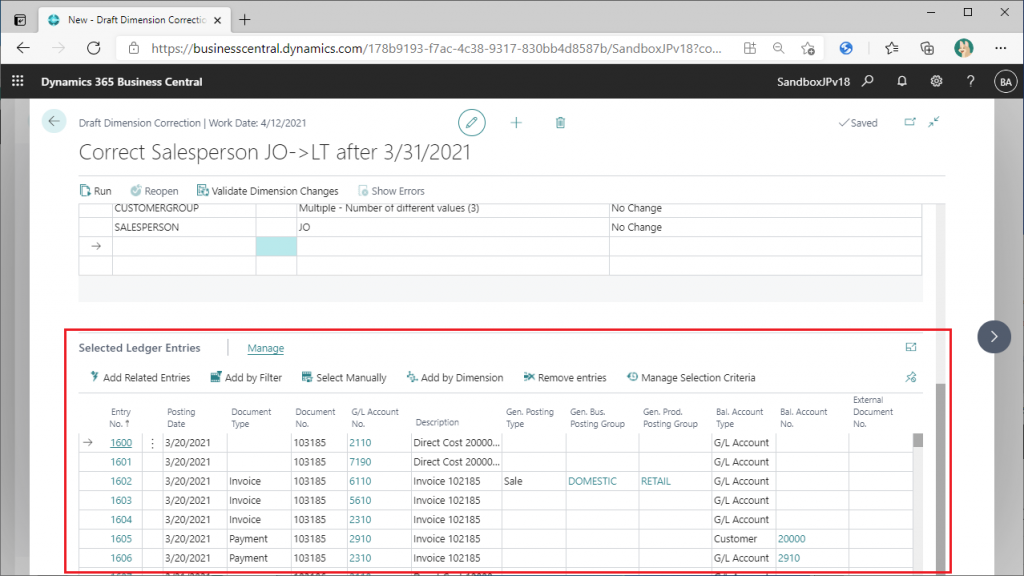Select the highlighted empty dimension cell
The width and height of the screenshot is (1024, 576).
pyautogui.click(x=276, y=246)
